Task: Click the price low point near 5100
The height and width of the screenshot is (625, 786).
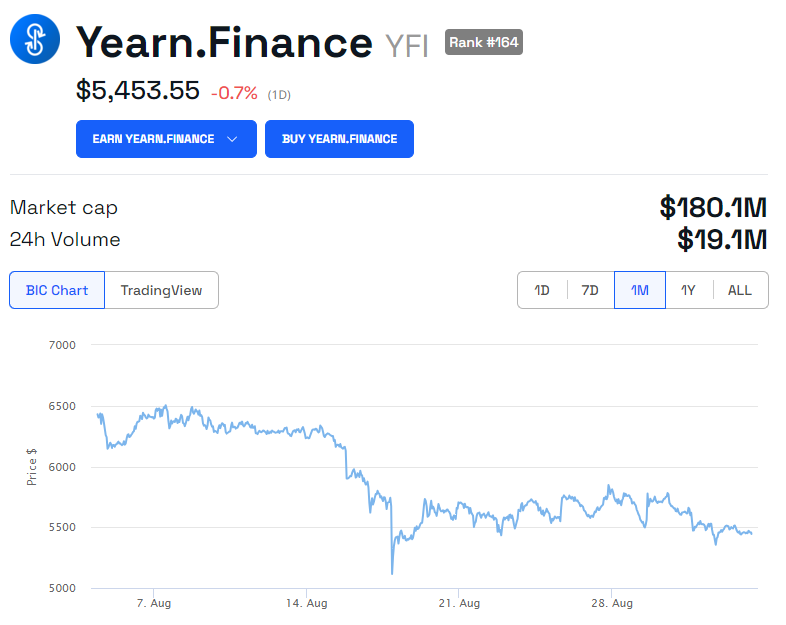Action: (x=392, y=573)
